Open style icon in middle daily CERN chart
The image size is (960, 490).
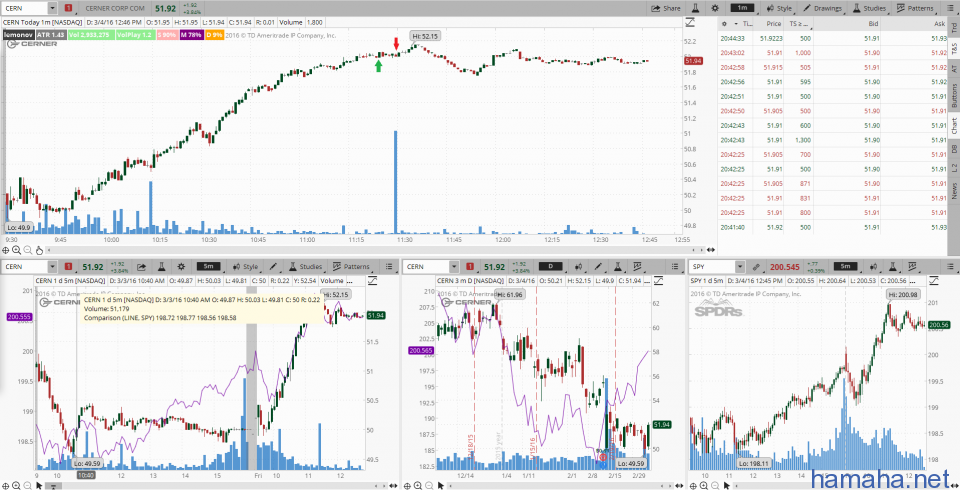point(579,266)
